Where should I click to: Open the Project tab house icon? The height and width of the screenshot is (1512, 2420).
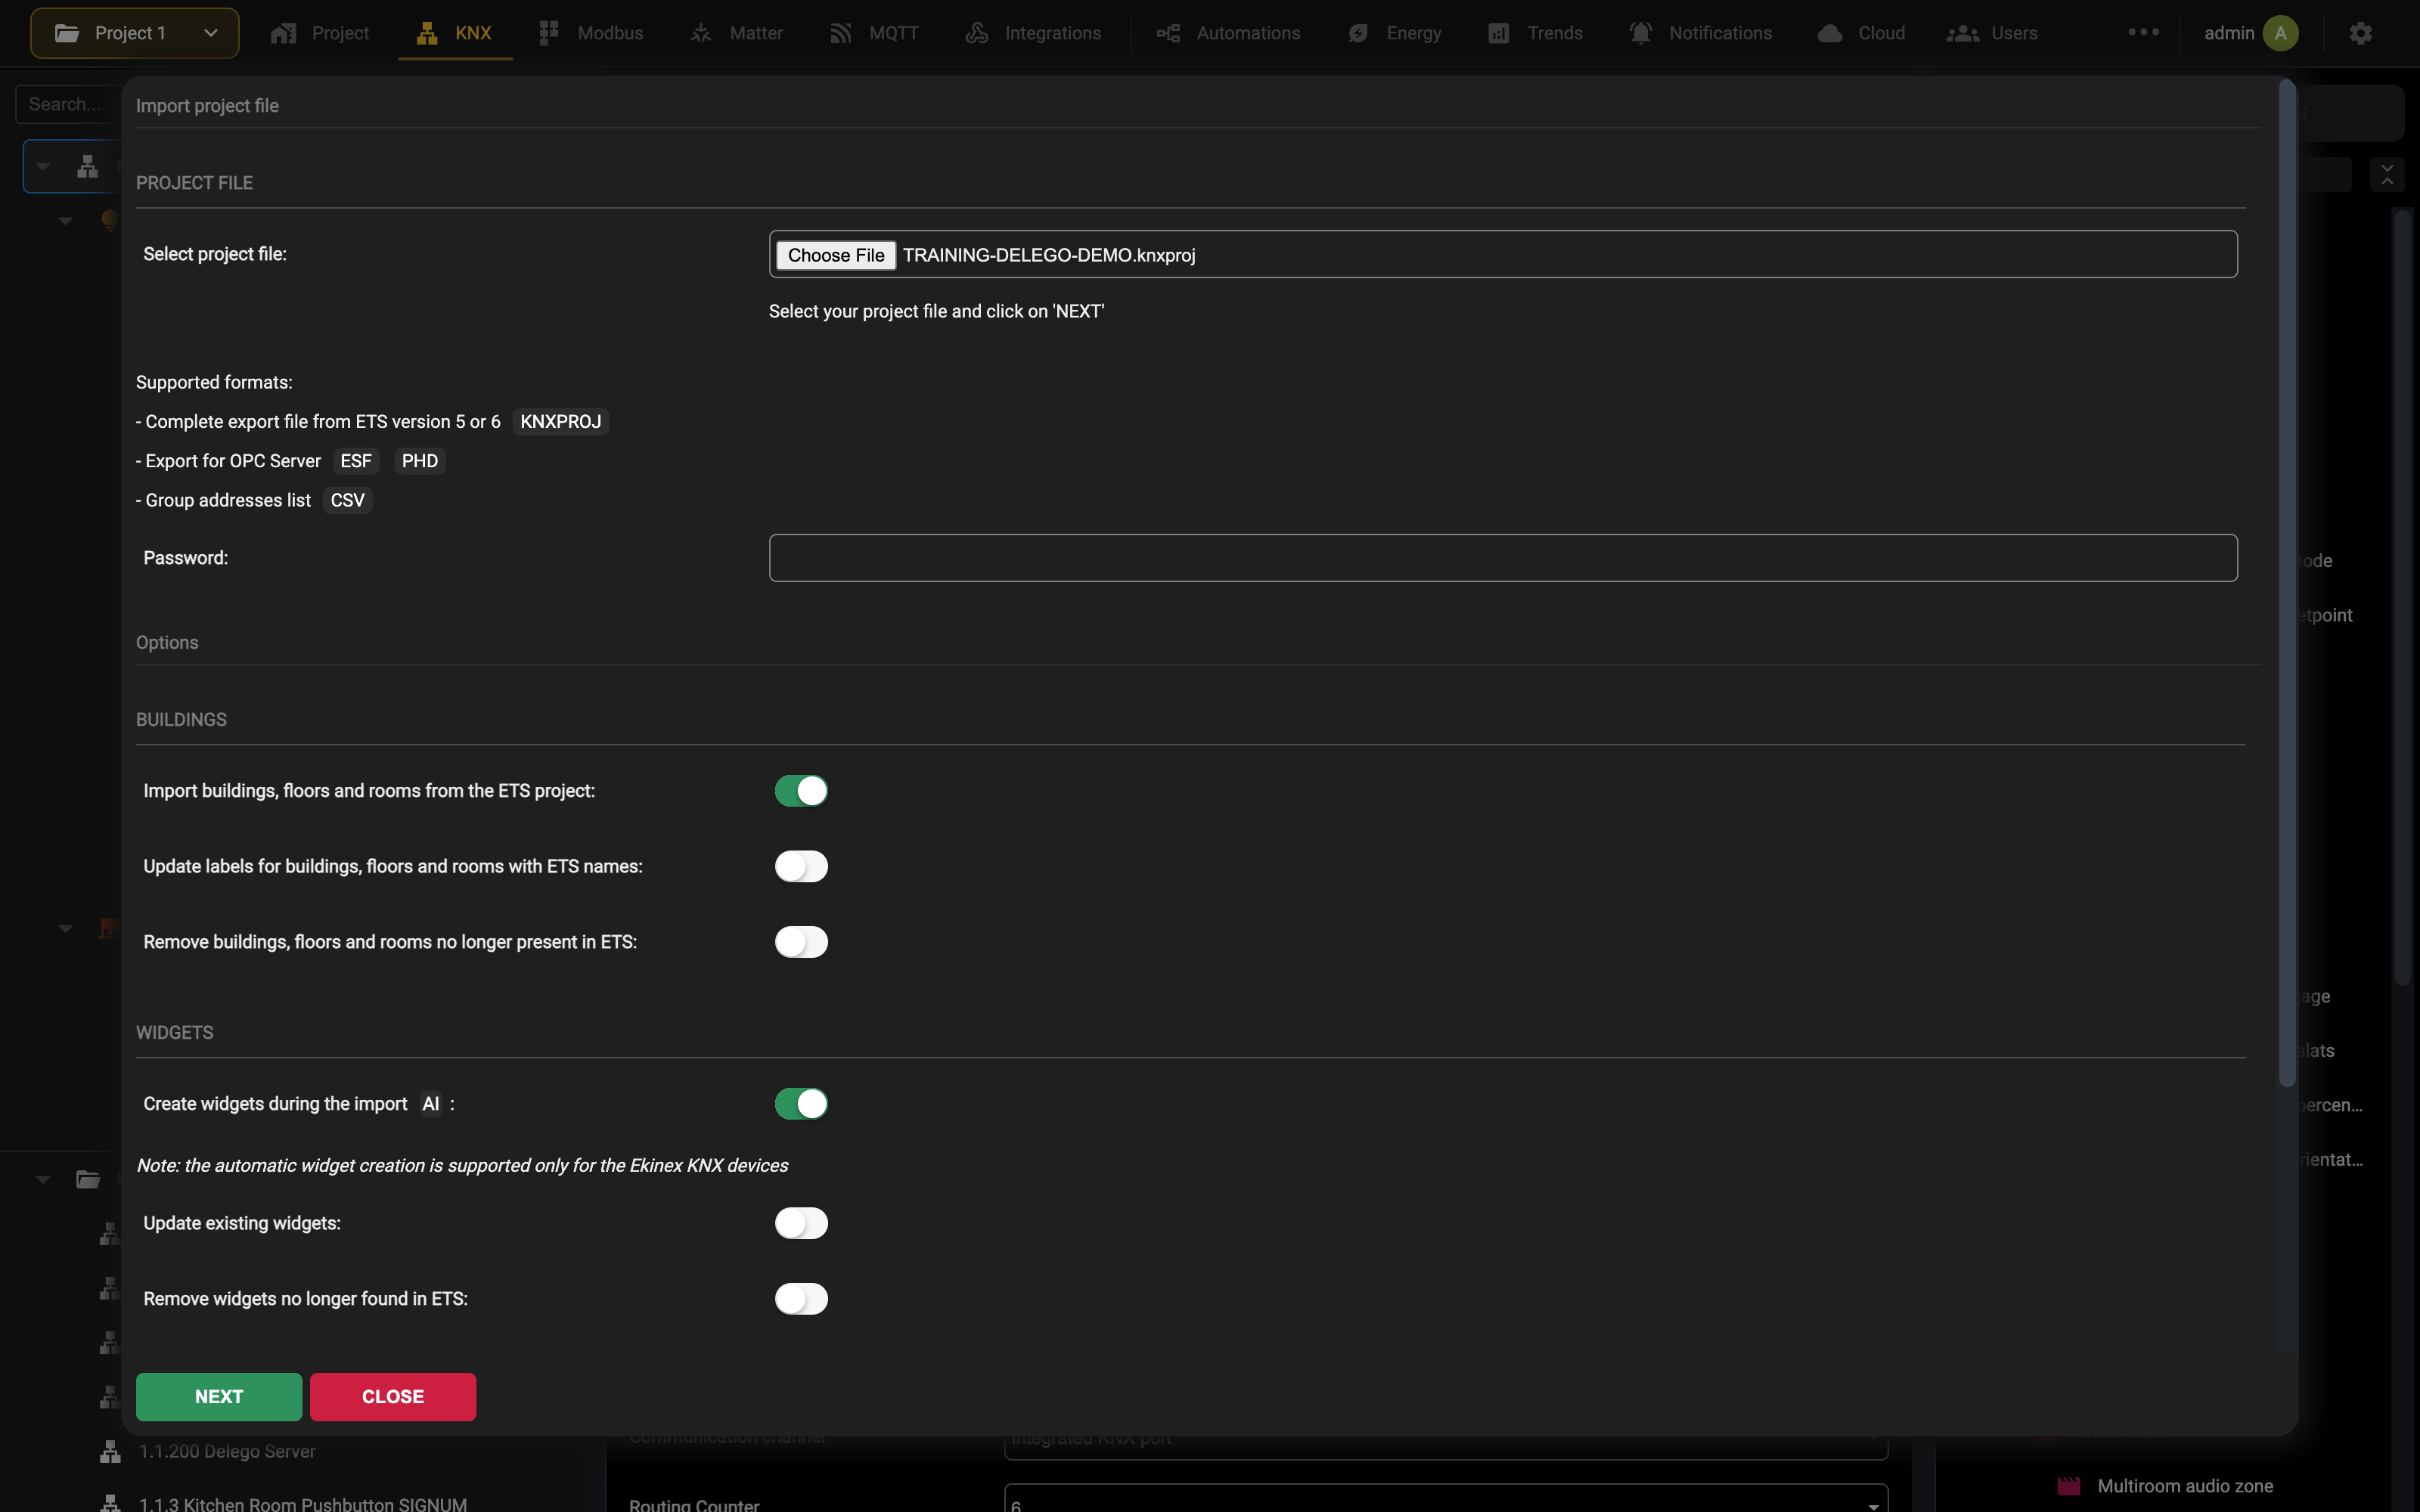coord(283,33)
